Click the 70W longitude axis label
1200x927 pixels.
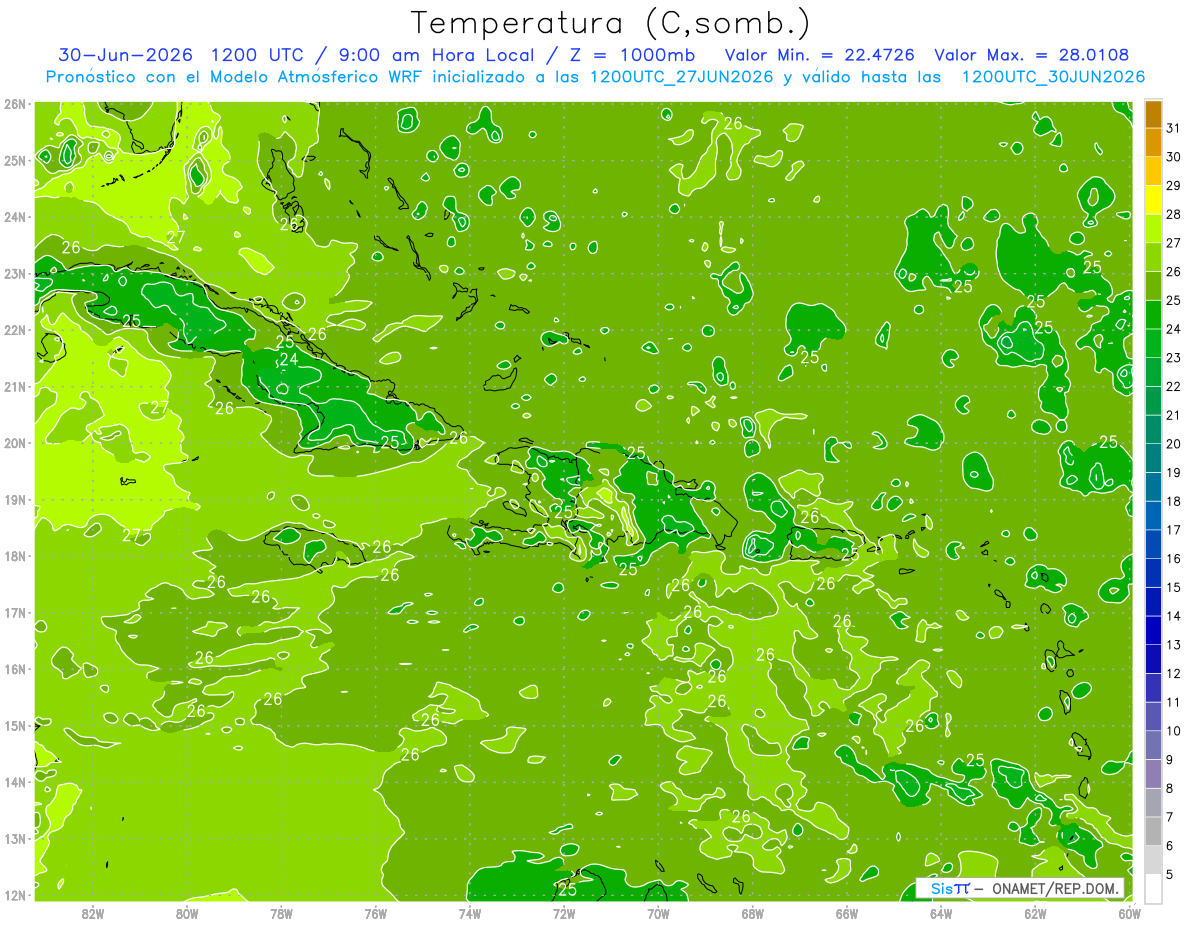(x=658, y=913)
